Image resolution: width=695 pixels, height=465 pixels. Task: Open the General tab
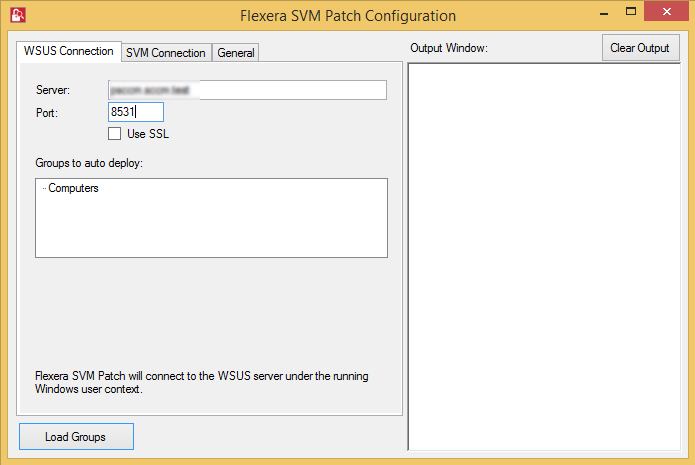point(236,53)
